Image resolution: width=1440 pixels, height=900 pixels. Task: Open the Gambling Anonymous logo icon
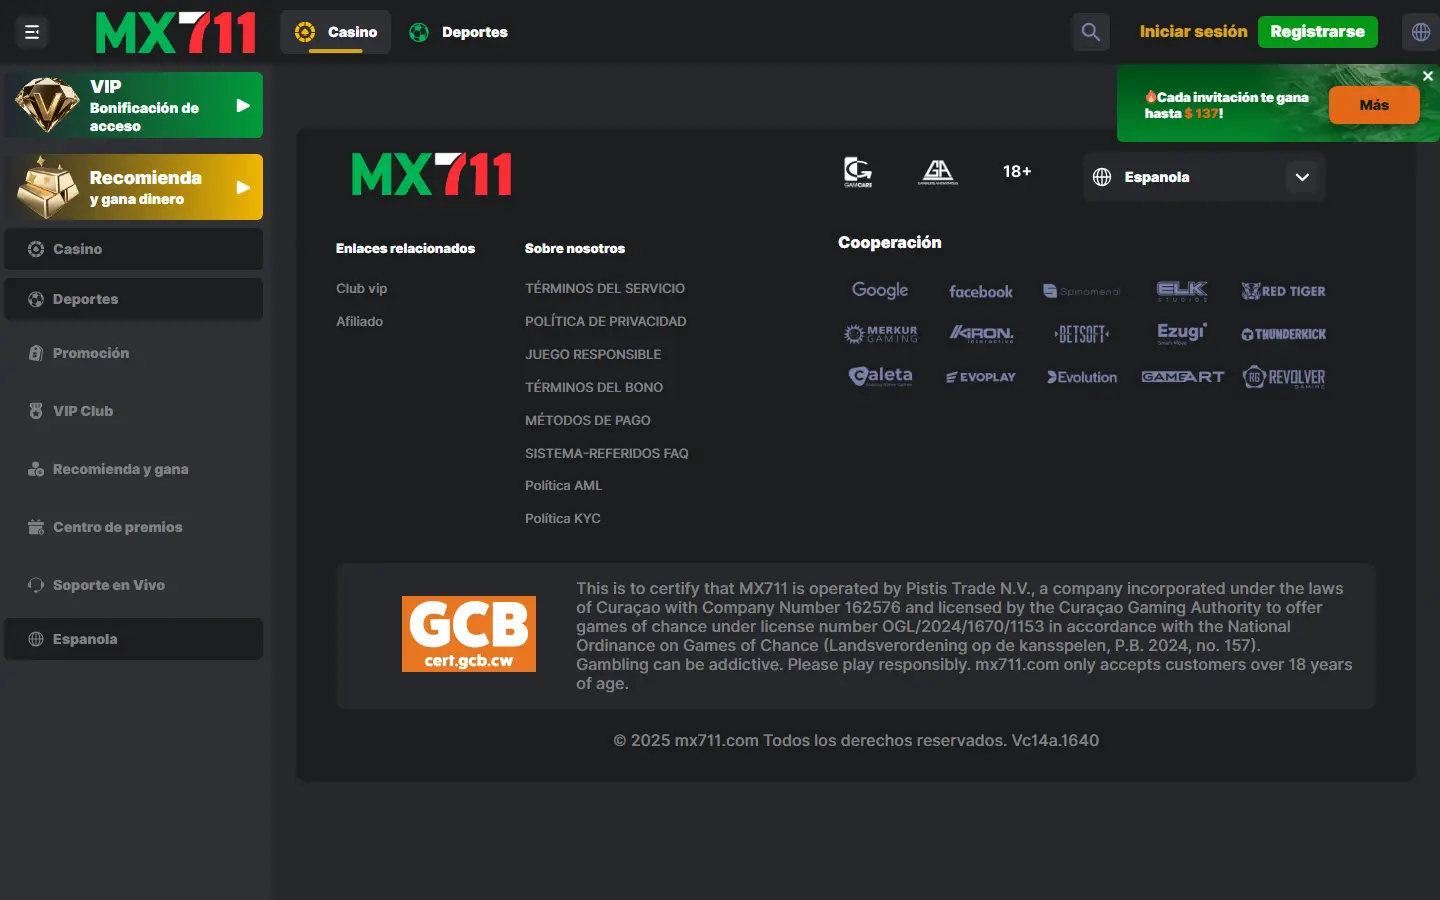point(938,172)
